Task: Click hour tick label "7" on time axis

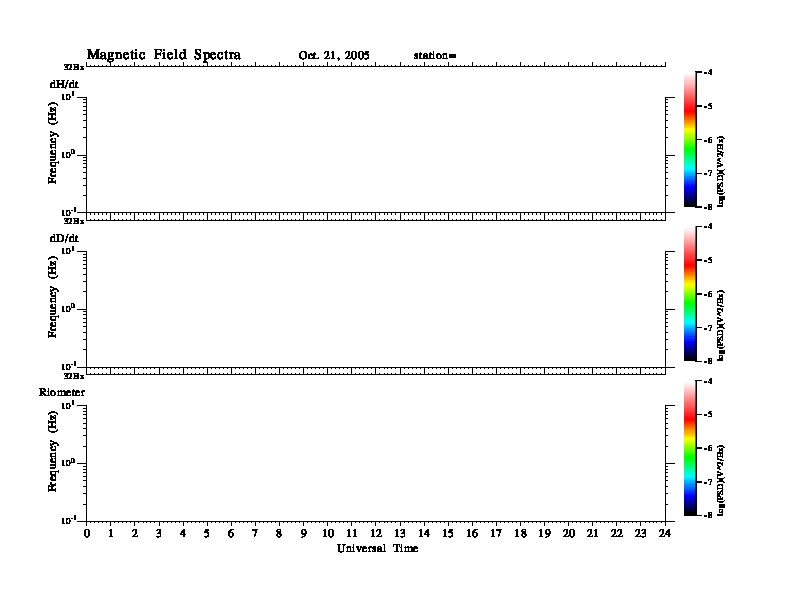Action: tap(255, 533)
